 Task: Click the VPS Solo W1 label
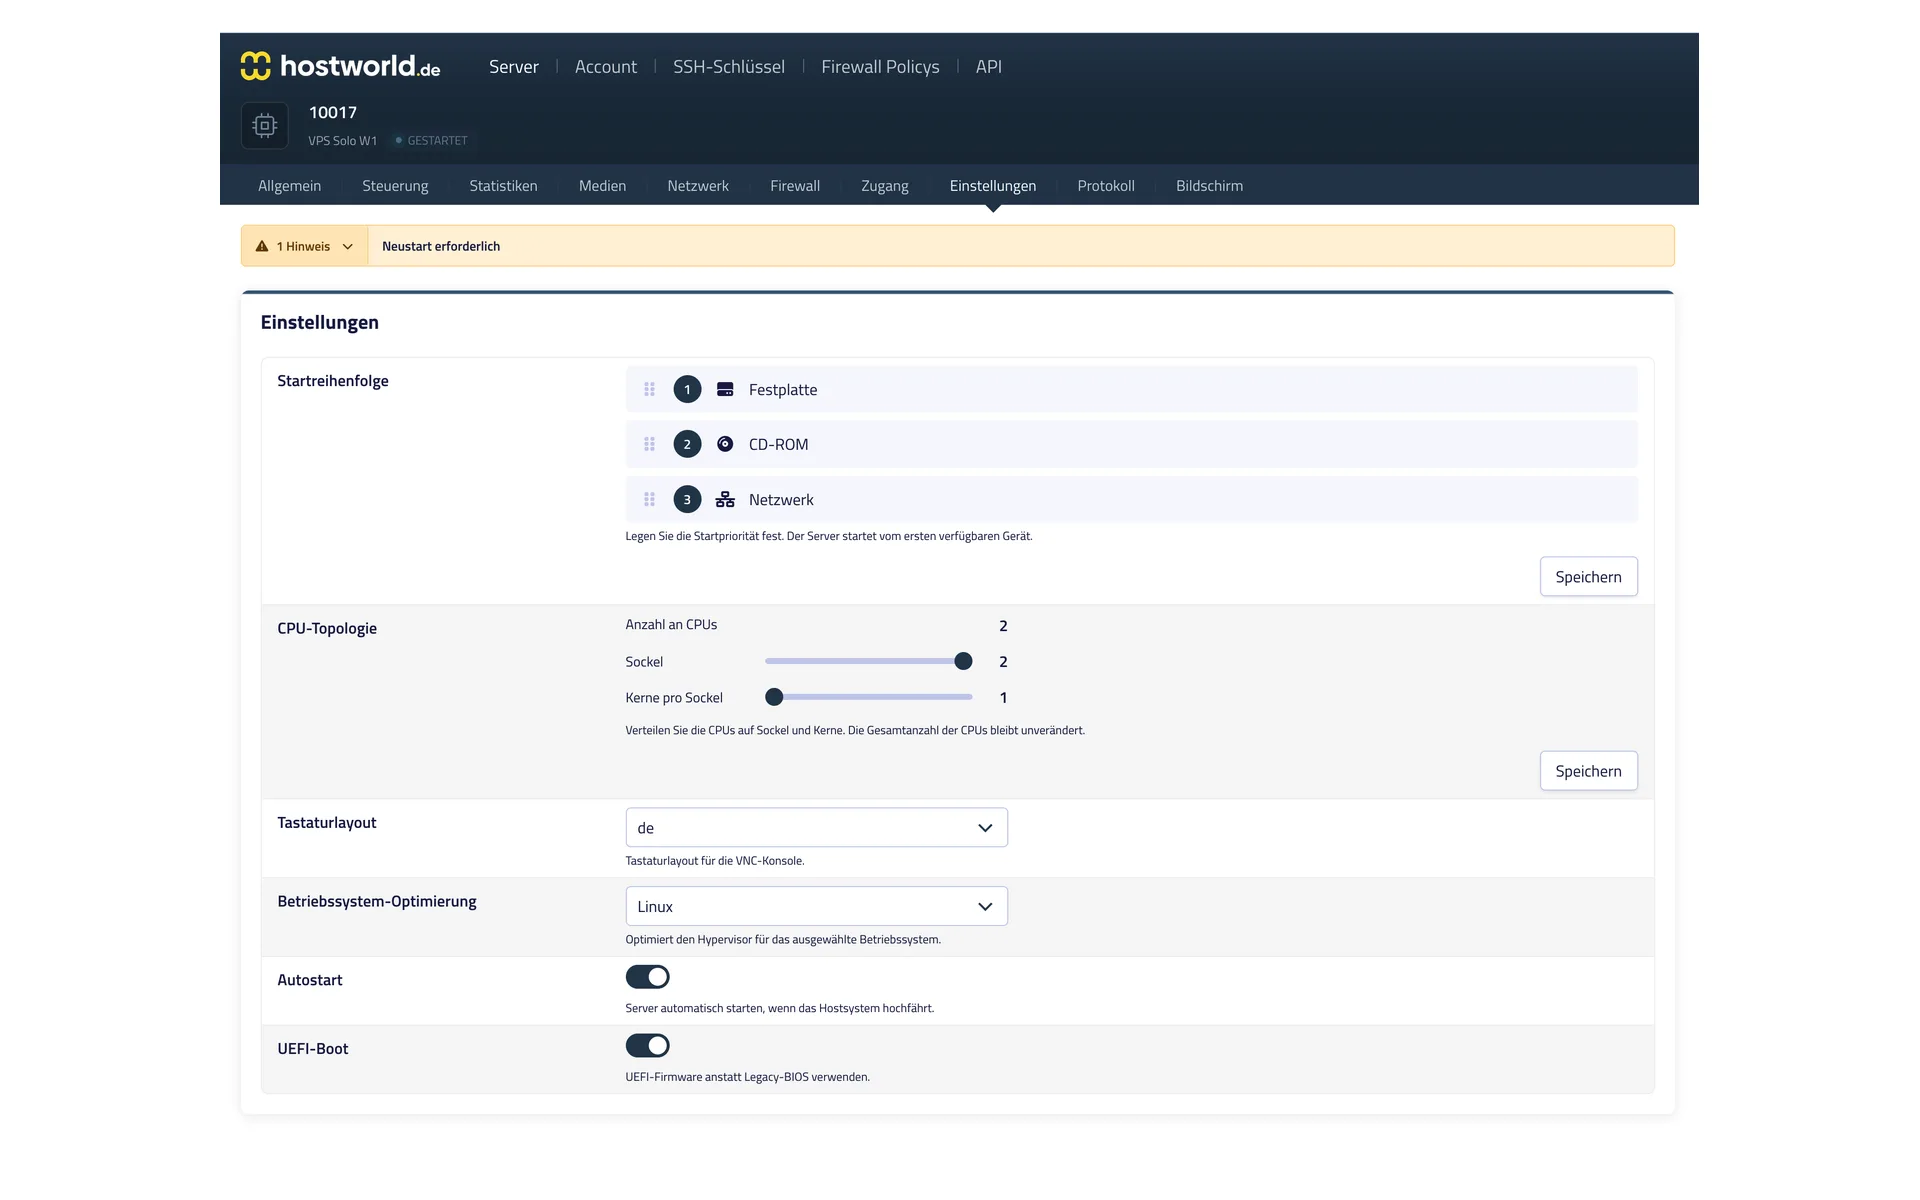[342, 141]
